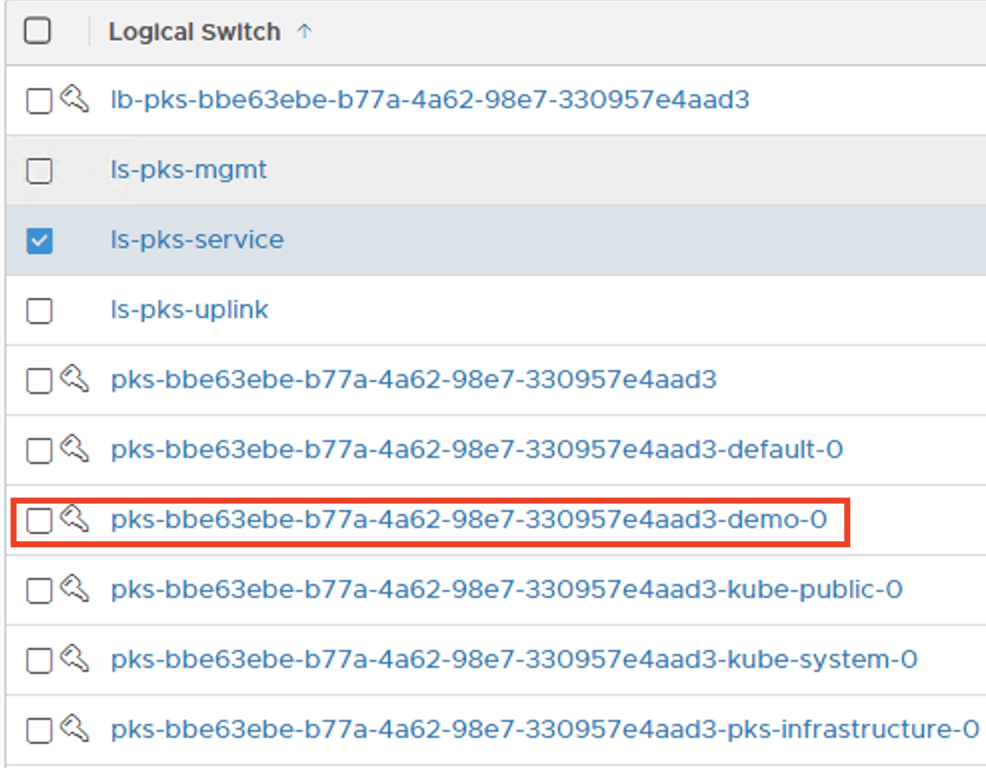Click key icon beside pks-bbe63ebe...-330957e4aad3 base switch

click(74, 379)
